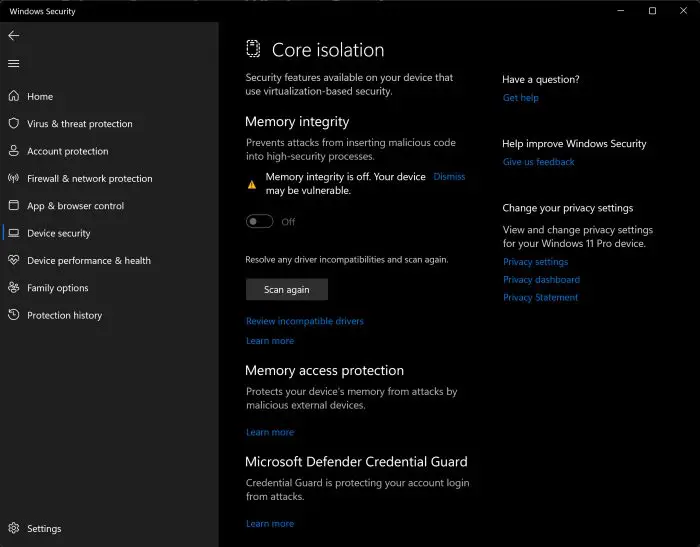Click Learn more under Memory access protection
Image resolution: width=700 pixels, height=547 pixels.
click(x=270, y=432)
